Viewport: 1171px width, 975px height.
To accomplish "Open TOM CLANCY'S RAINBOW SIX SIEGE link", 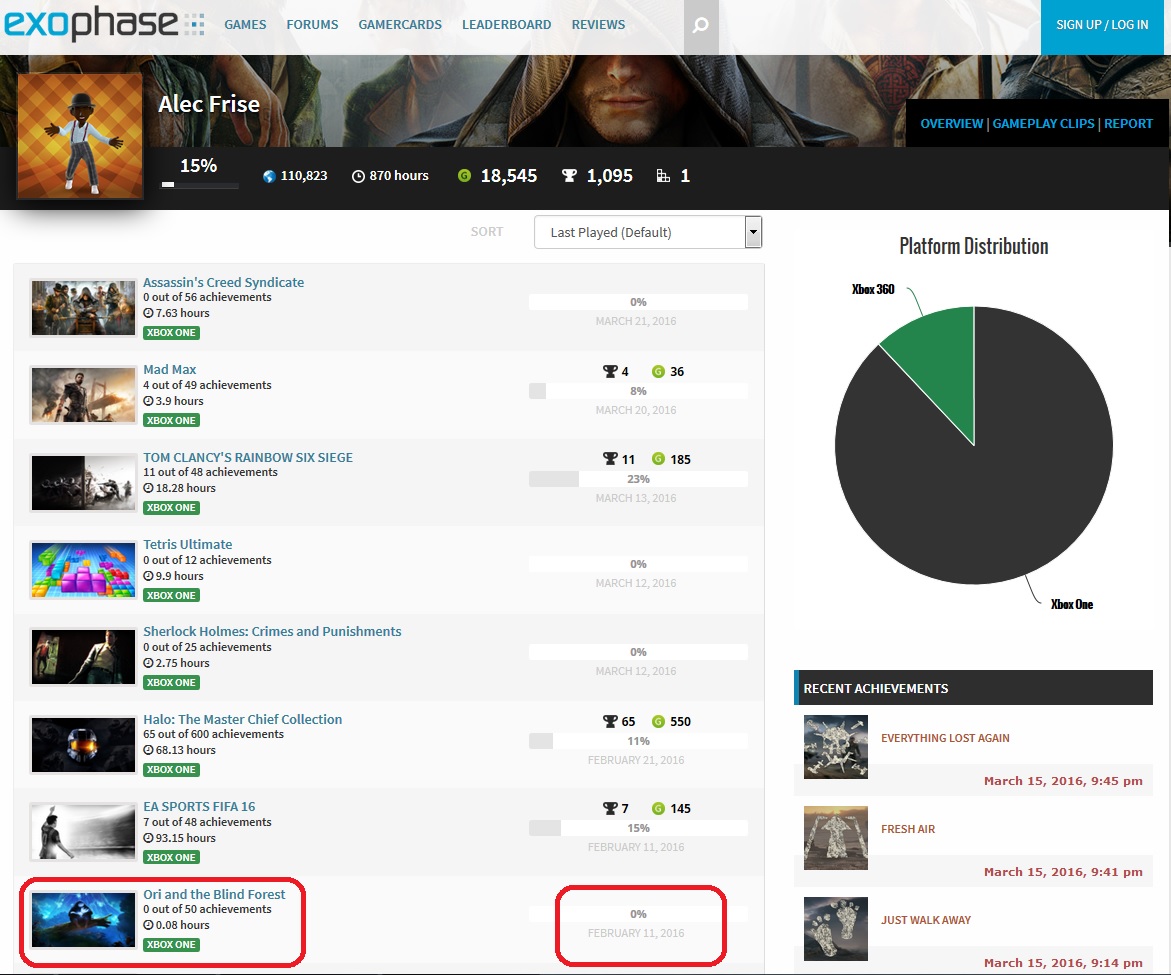I will 248,458.
